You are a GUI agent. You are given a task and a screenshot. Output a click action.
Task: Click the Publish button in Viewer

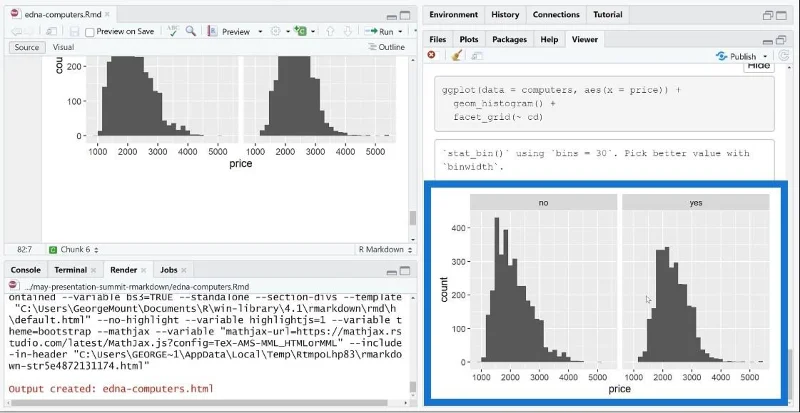click(x=736, y=56)
